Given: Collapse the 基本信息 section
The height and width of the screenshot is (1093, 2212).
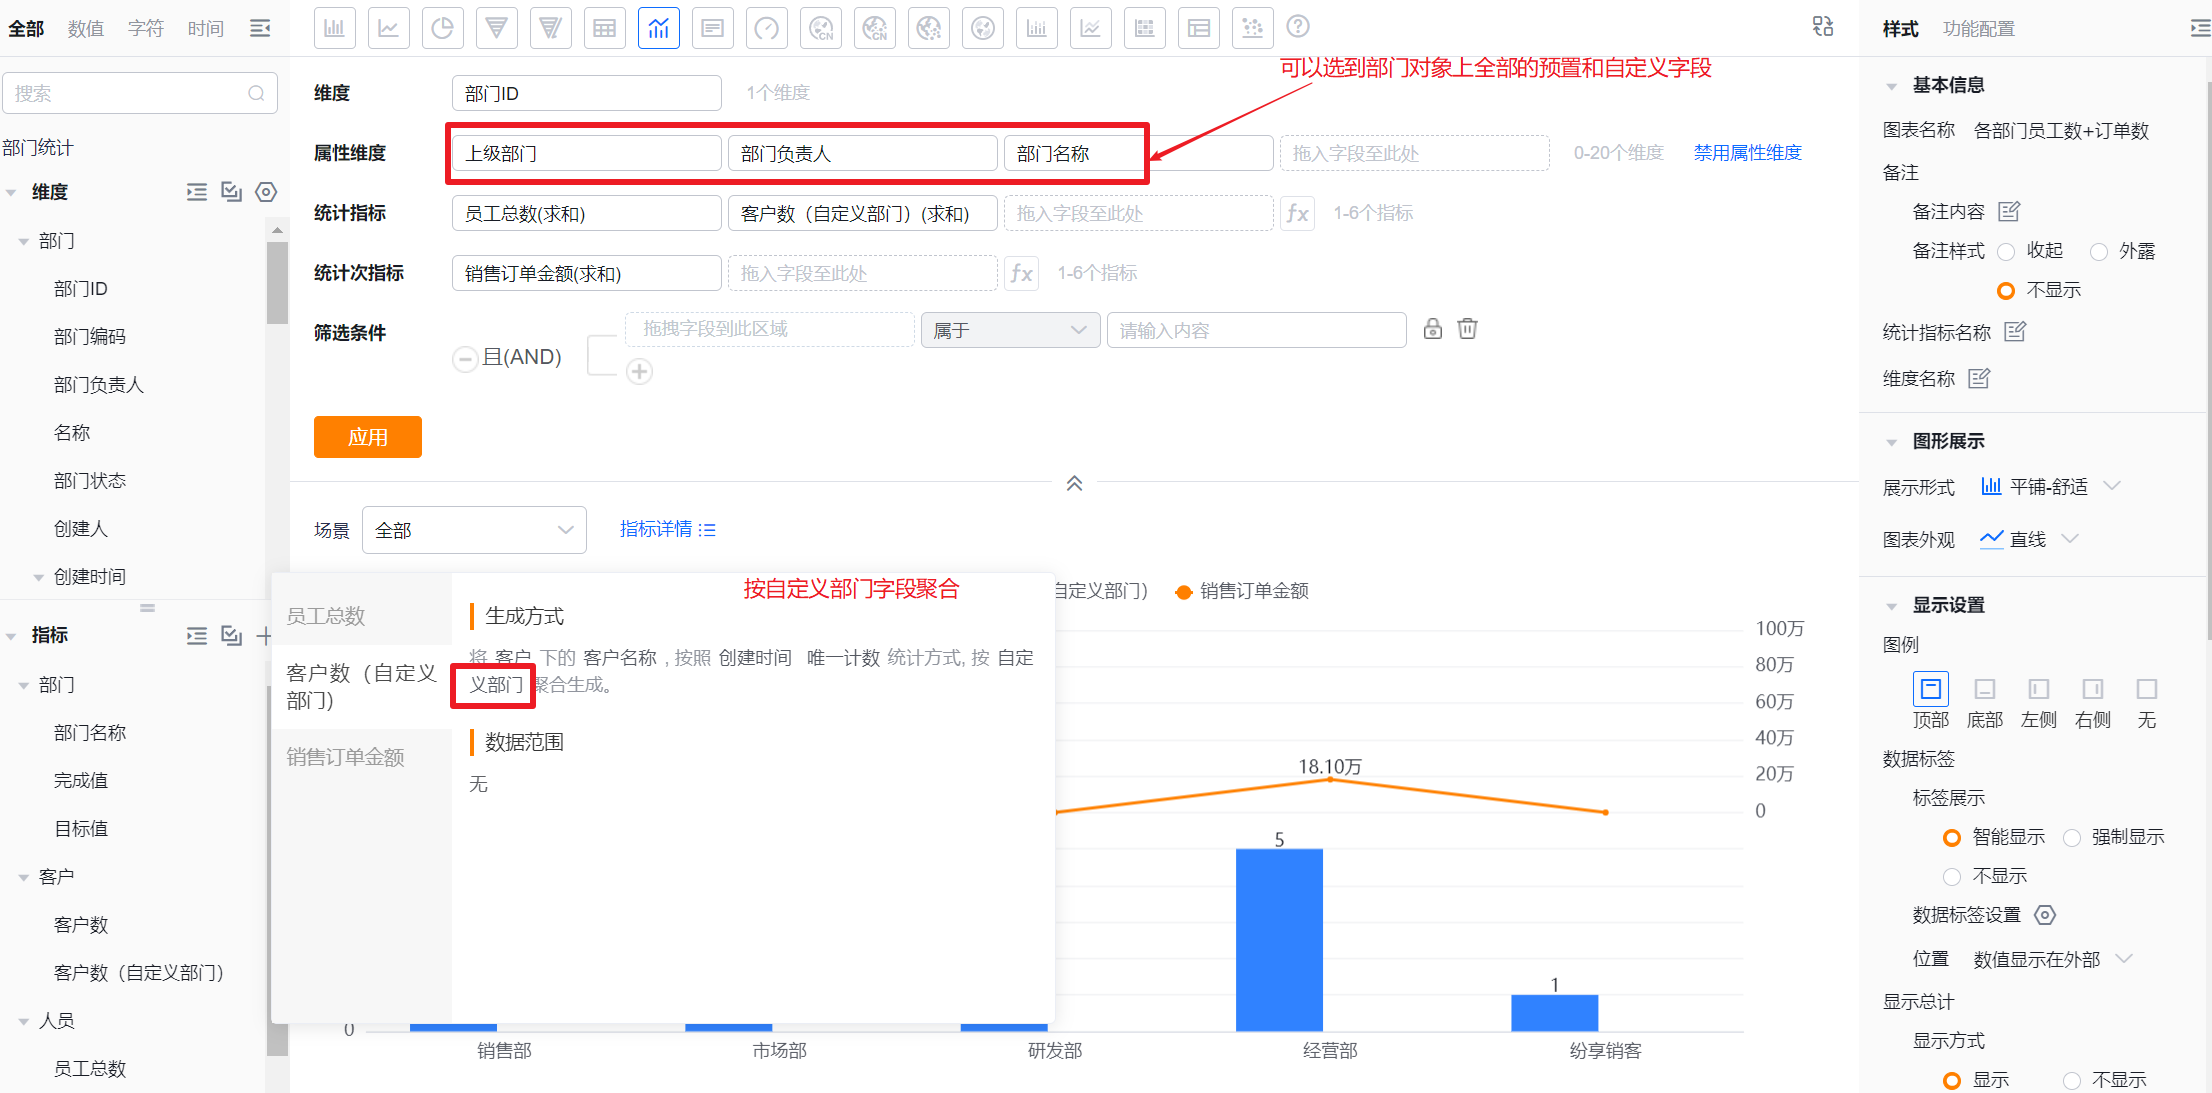Looking at the screenshot, I should coord(1891,86).
